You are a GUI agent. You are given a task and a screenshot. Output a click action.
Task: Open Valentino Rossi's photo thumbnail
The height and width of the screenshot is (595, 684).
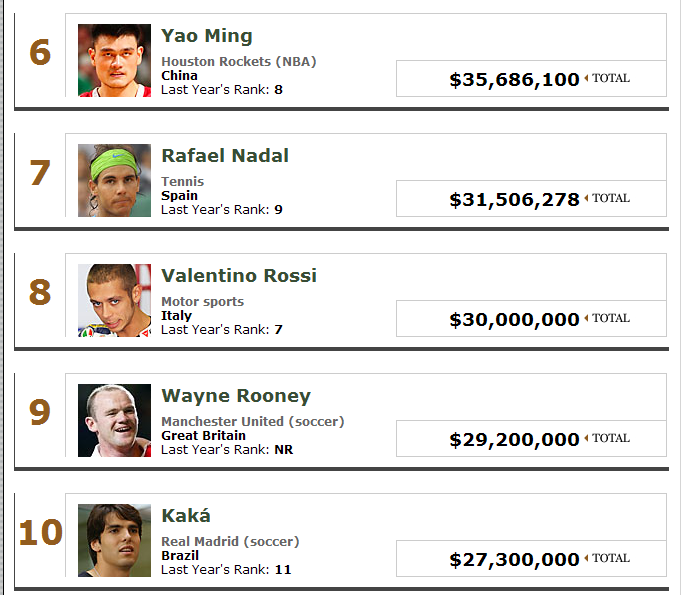[x=114, y=300]
